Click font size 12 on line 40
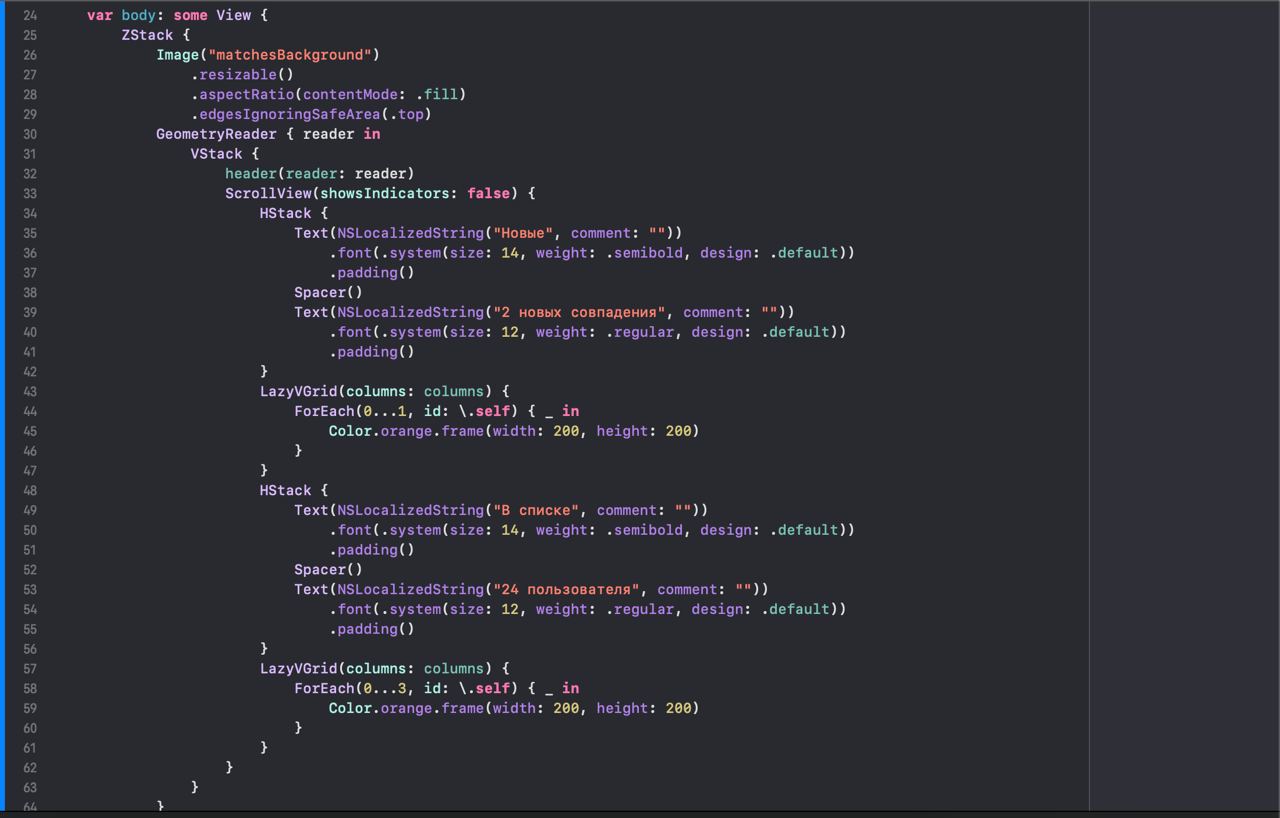The width and height of the screenshot is (1280, 818). (509, 332)
